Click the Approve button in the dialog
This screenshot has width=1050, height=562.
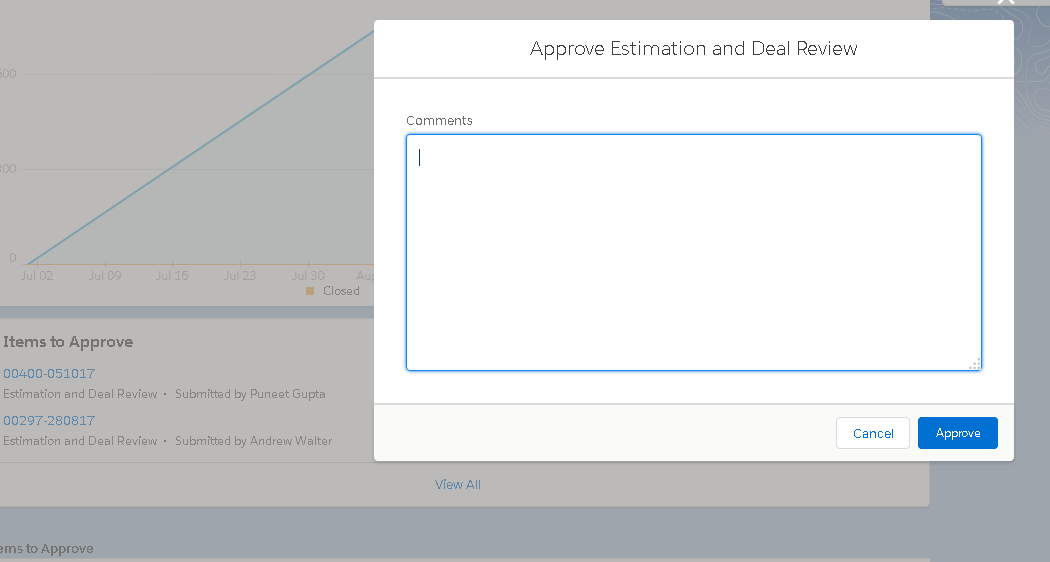coord(958,433)
